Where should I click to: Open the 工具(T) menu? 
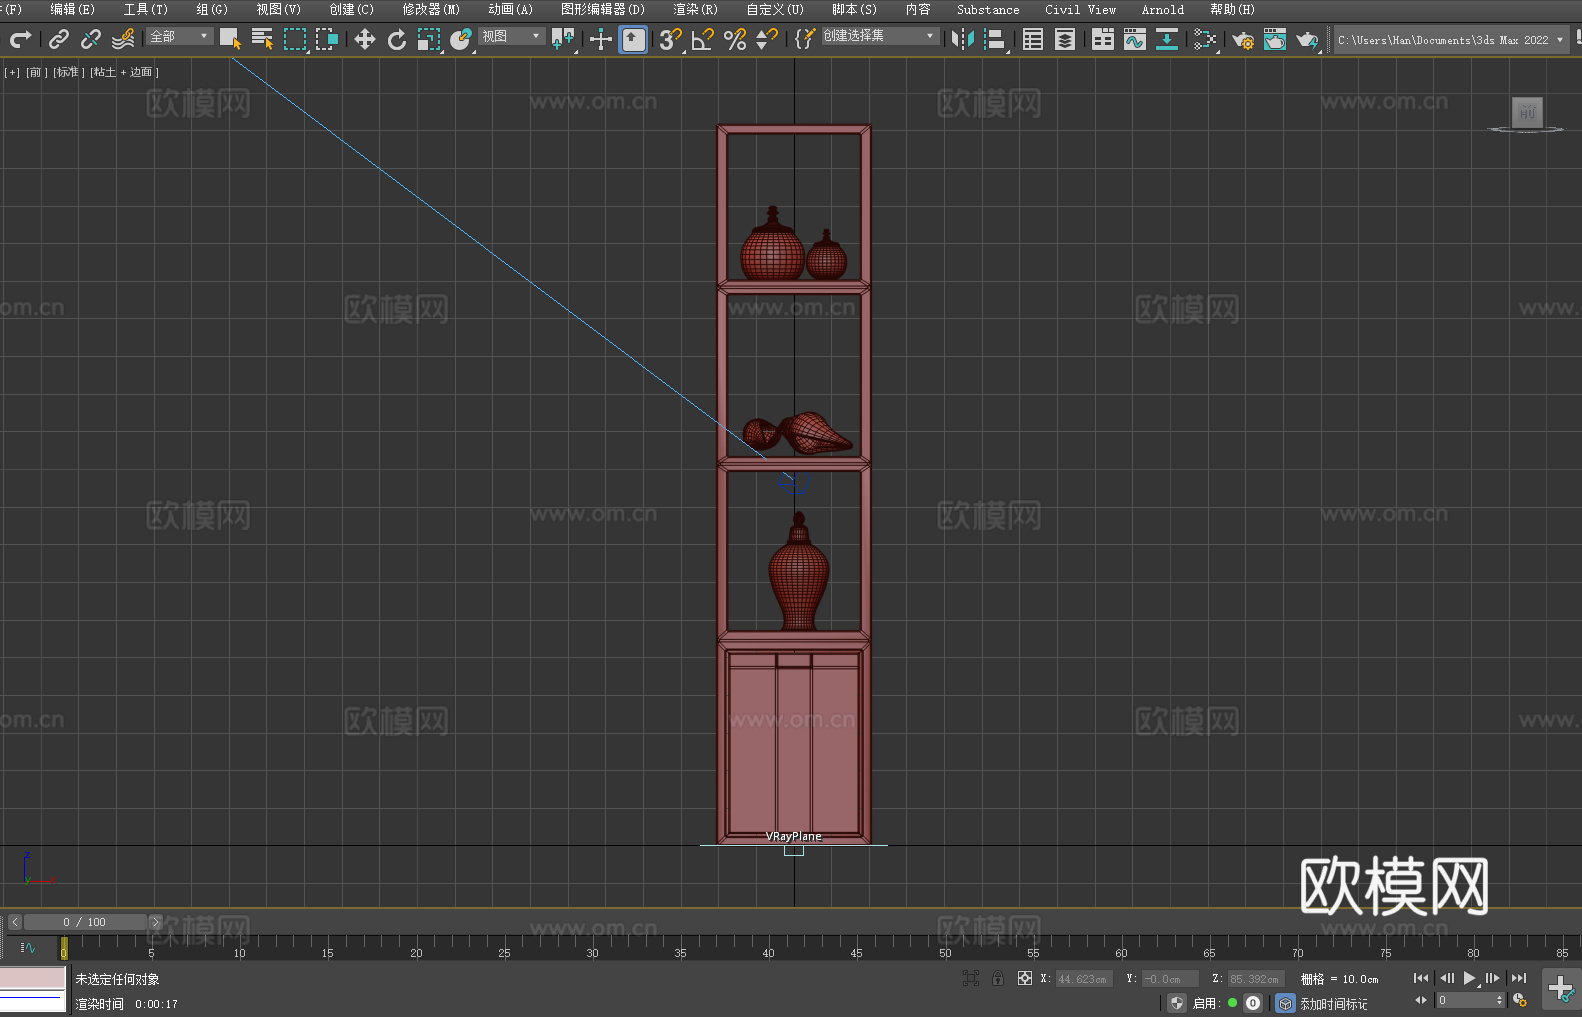(146, 9)
